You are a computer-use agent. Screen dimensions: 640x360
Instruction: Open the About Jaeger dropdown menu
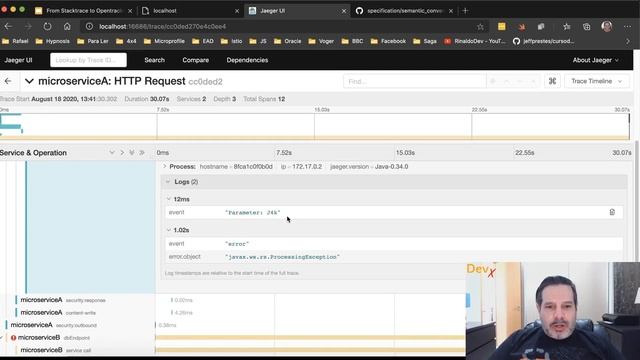596,60
